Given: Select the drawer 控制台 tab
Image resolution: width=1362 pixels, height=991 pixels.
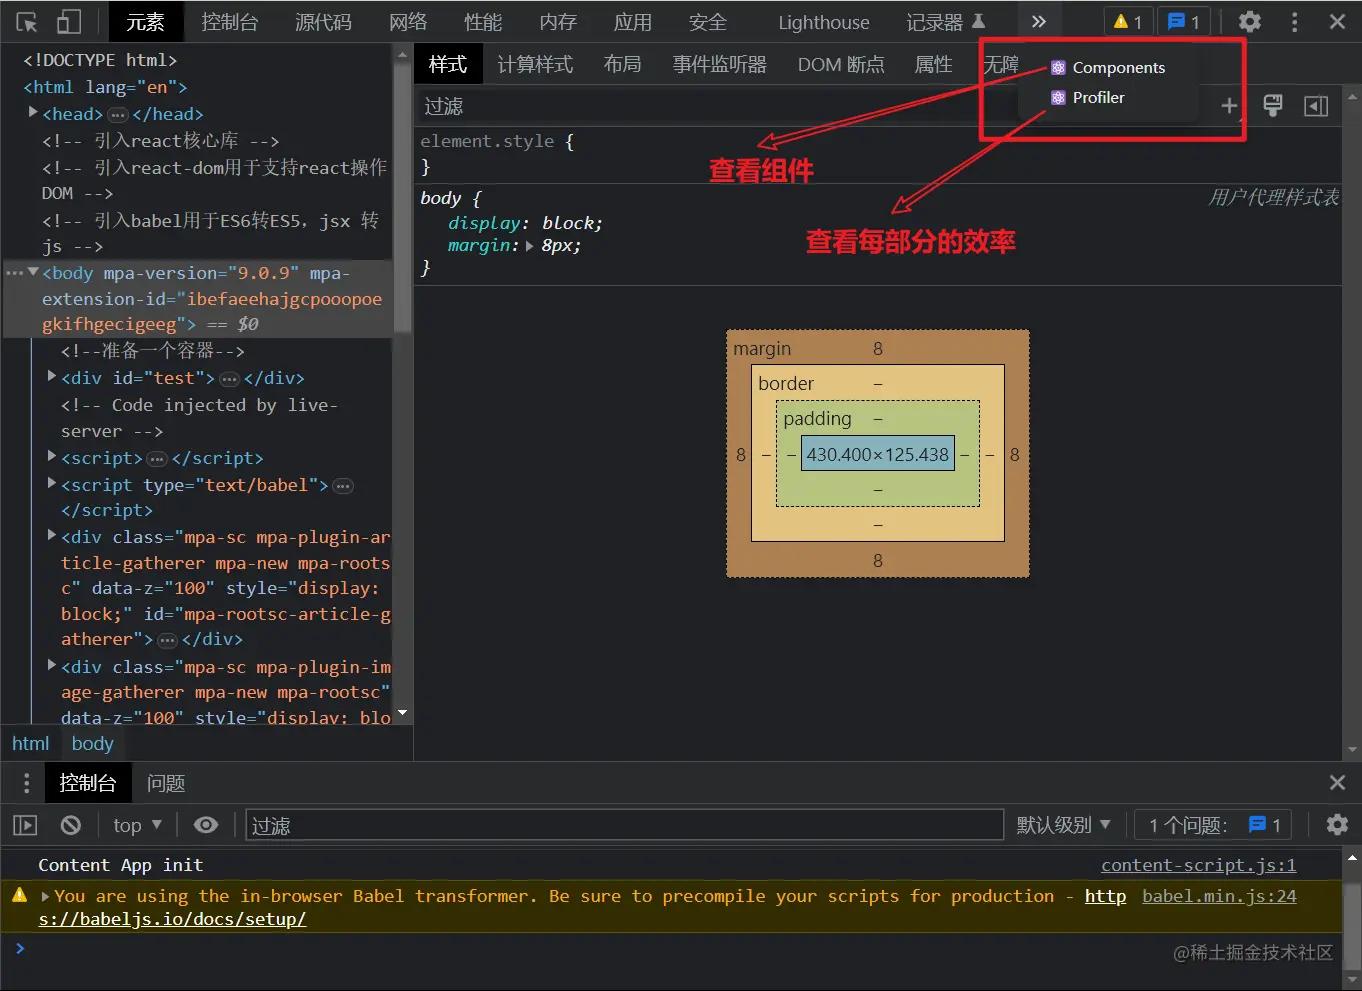Looking at the screenshot, I should pos(88,783).
